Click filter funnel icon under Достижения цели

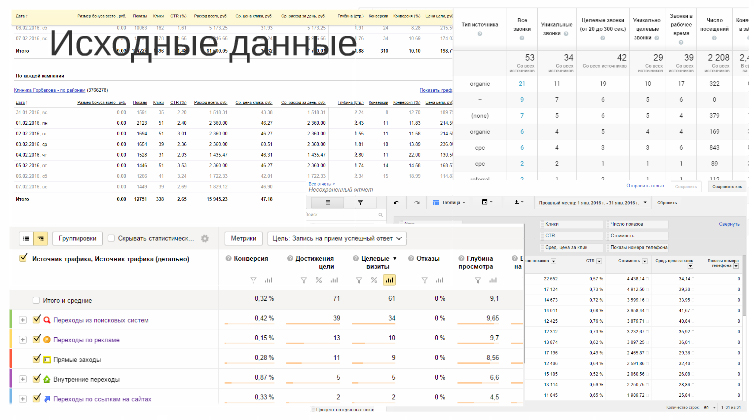(x=303, y=280)
